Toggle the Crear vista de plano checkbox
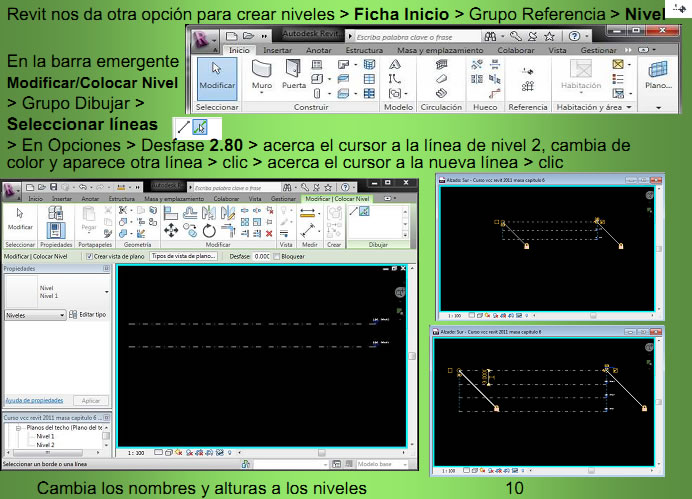 tap(89, 256)
